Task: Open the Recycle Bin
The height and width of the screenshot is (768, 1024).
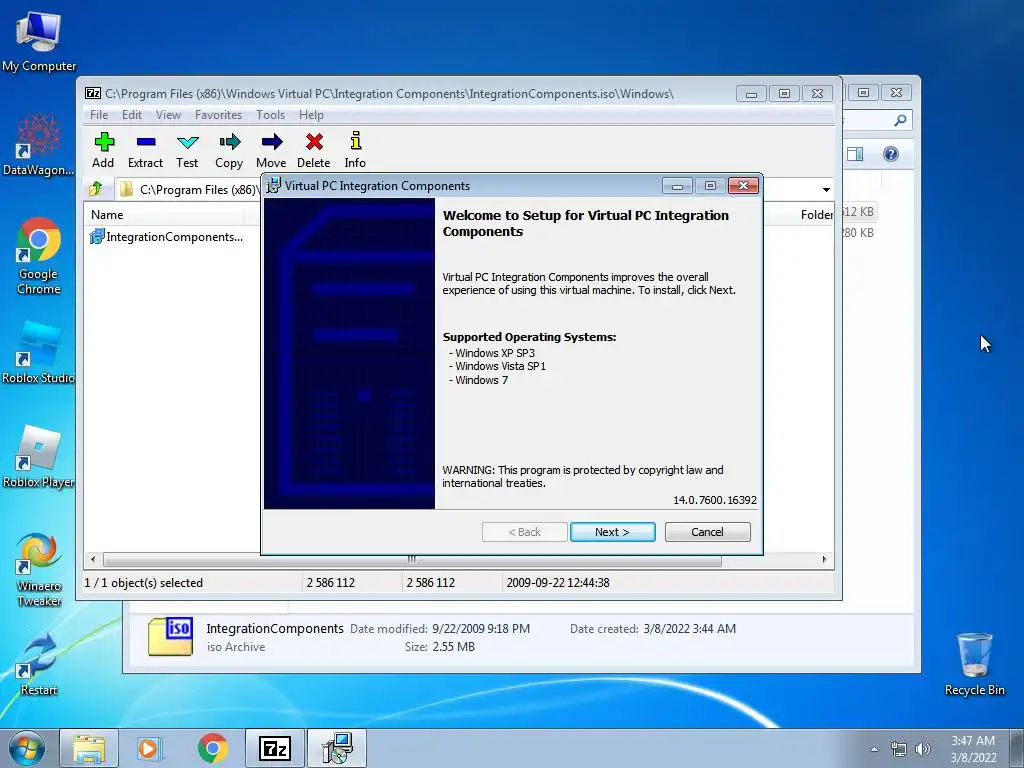Action: (974, 664)
